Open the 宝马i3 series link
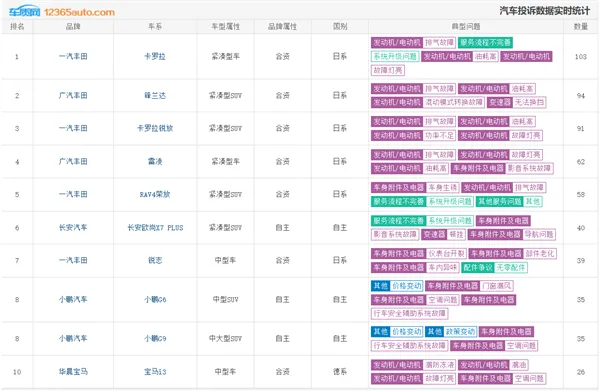The height and width of the screenshot is (391, 600). (x=155, y=371)
